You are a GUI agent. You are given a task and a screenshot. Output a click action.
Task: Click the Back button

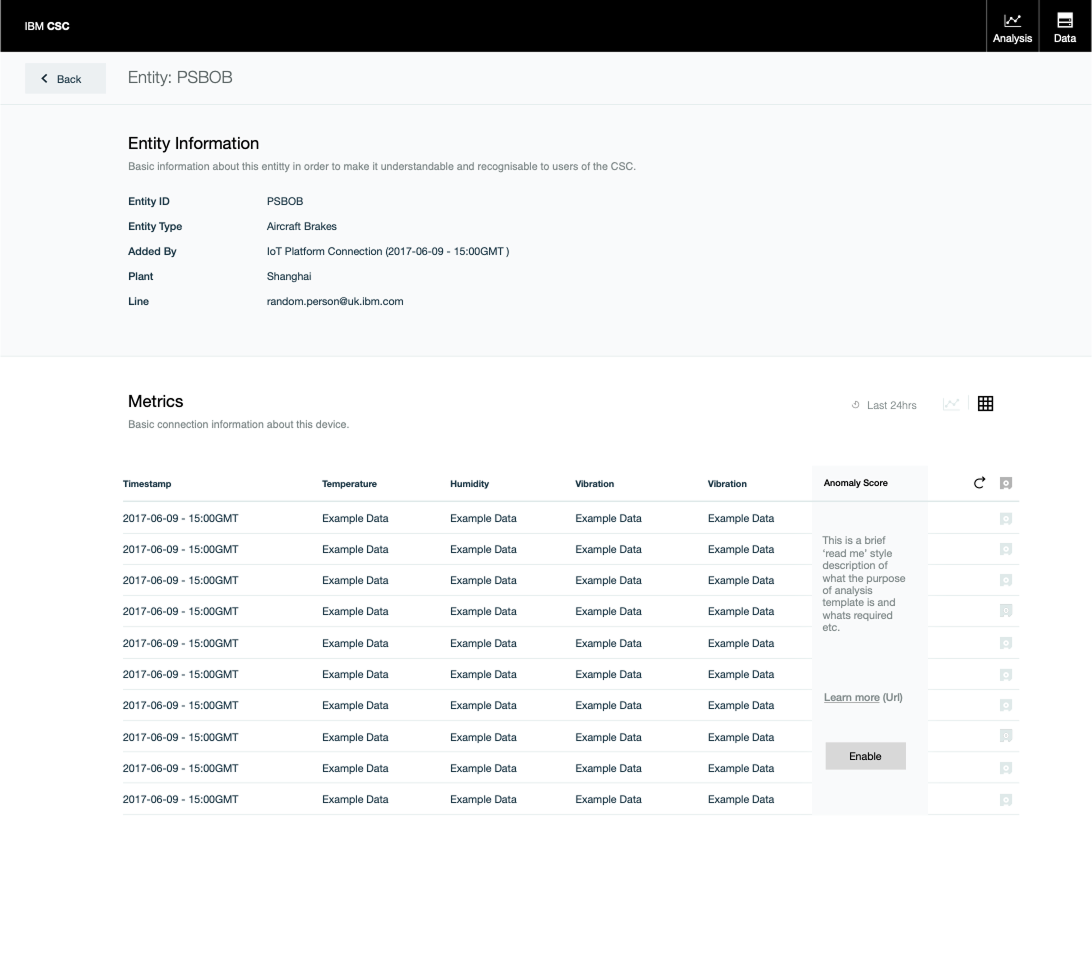pos(65,77)
